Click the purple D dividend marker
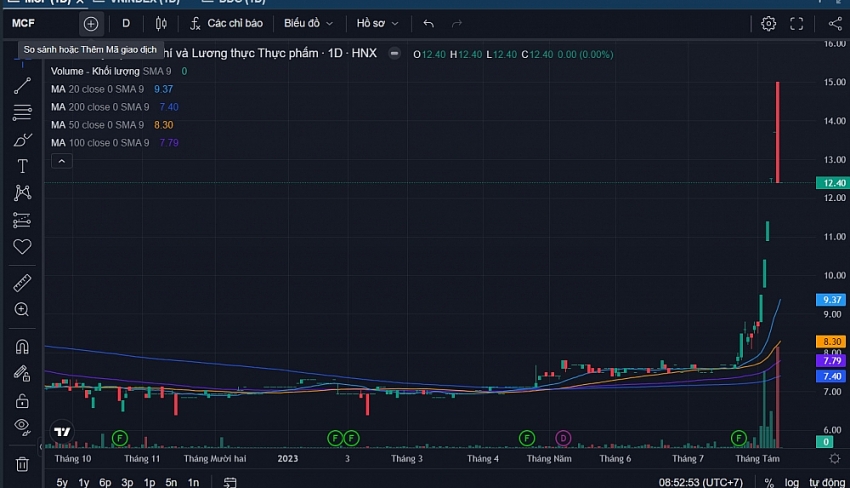Viewport: 850px width, 488px height. [563, 438]
